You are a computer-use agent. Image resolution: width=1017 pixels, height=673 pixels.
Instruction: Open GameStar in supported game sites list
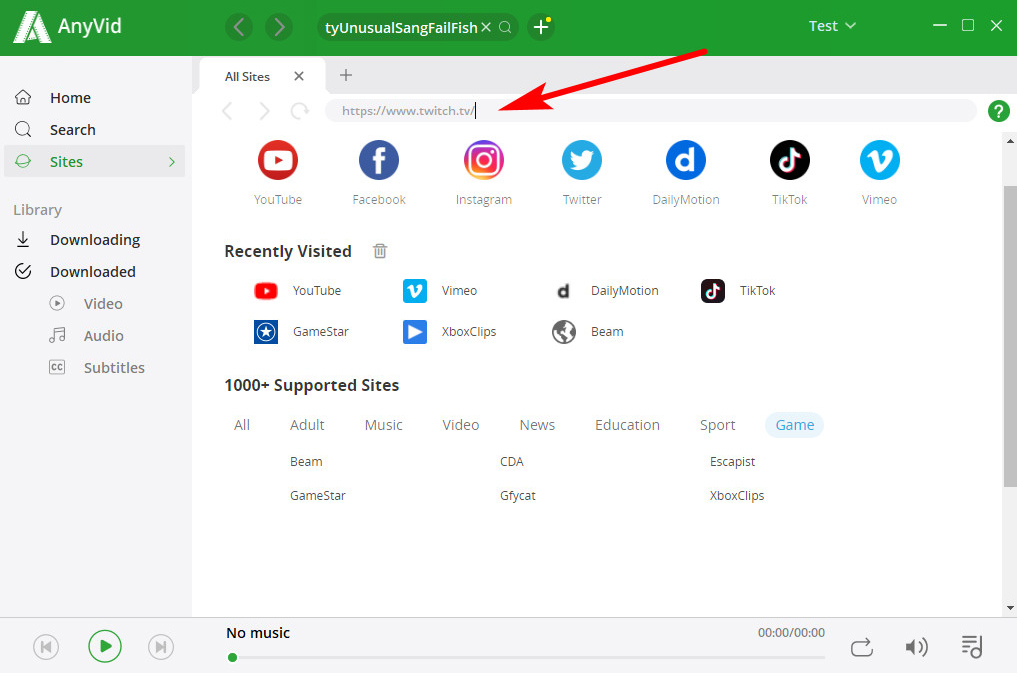(318, 495)
